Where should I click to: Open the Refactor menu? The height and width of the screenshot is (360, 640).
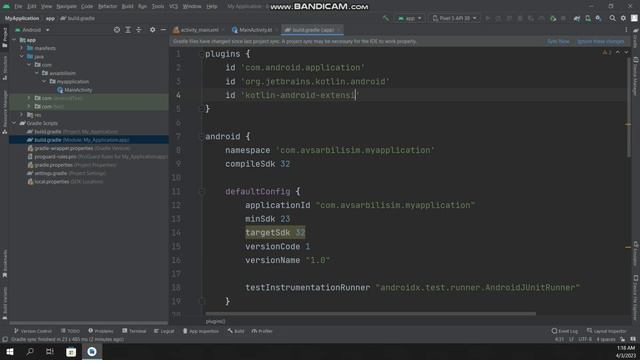point(107,7)
